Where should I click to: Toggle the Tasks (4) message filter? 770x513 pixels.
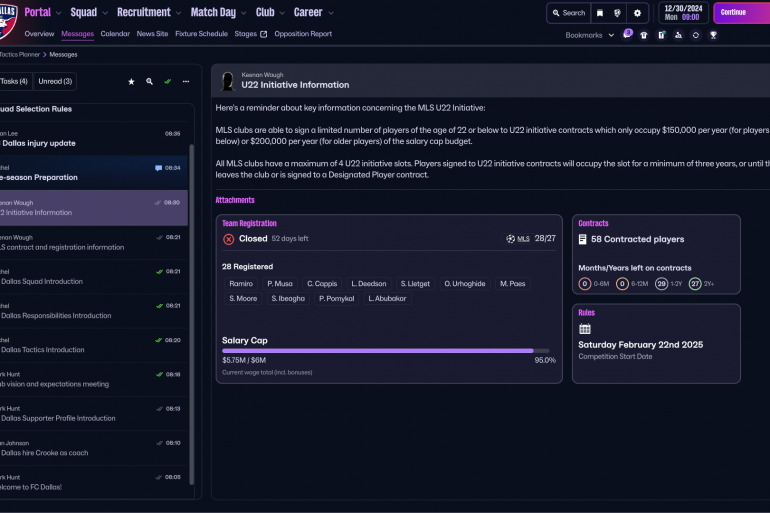[x=14, y=81]
